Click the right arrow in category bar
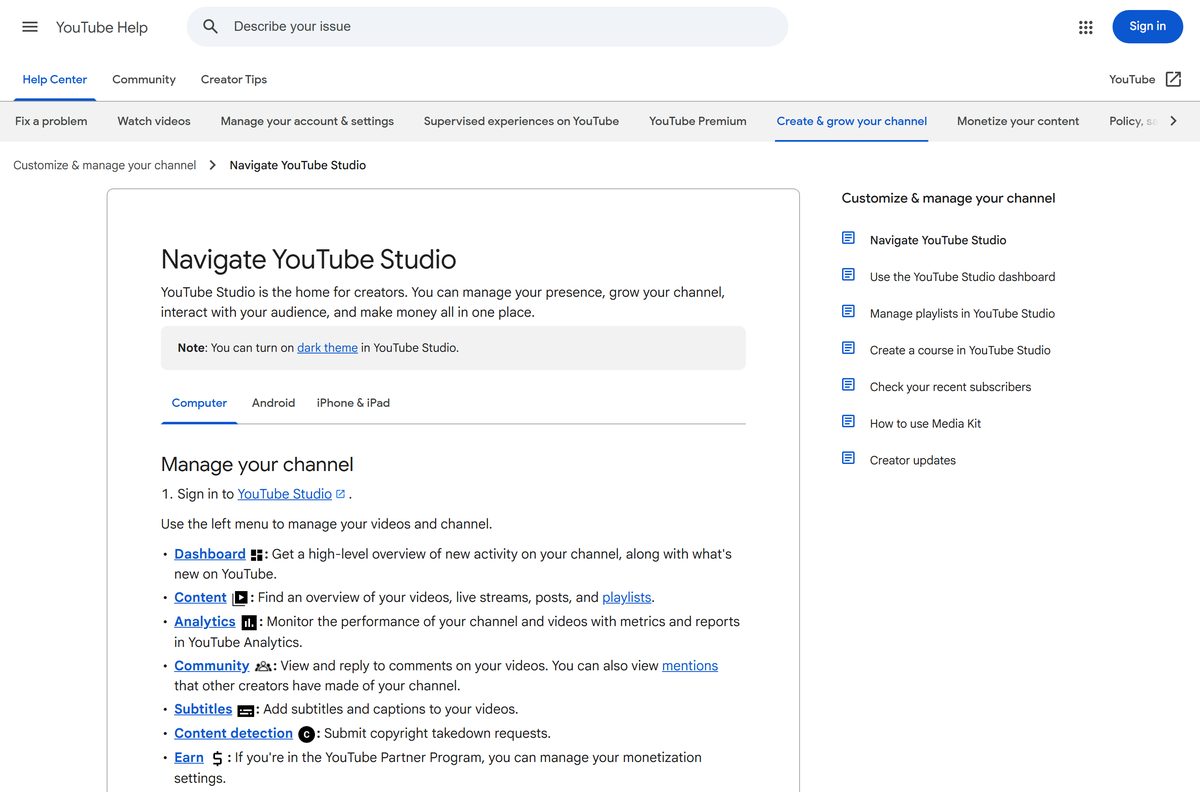Screen dimensions: 1200x792 pos(1173,121)
